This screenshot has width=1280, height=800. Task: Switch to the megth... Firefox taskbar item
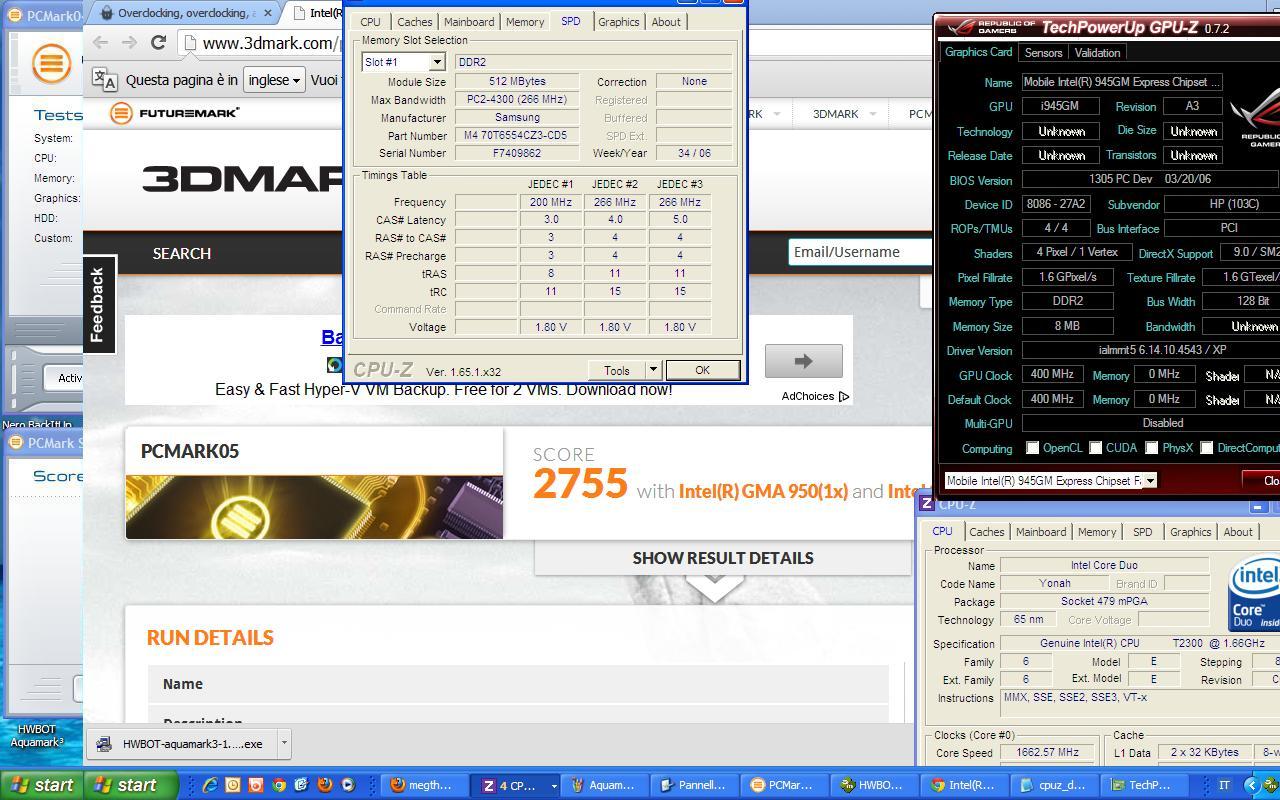(425, 785)
